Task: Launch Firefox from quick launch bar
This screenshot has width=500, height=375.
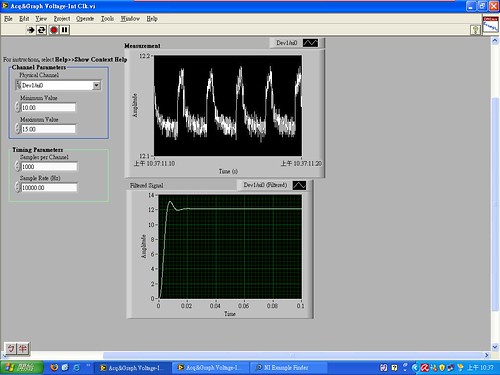Action: (x=54, y=367)
